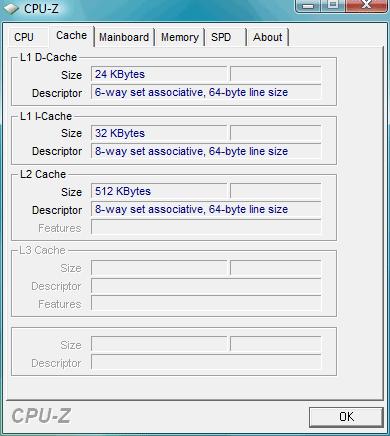Switch to the CPU tab
The width and height of the screenshot is (390, 436).
(28, 37)
